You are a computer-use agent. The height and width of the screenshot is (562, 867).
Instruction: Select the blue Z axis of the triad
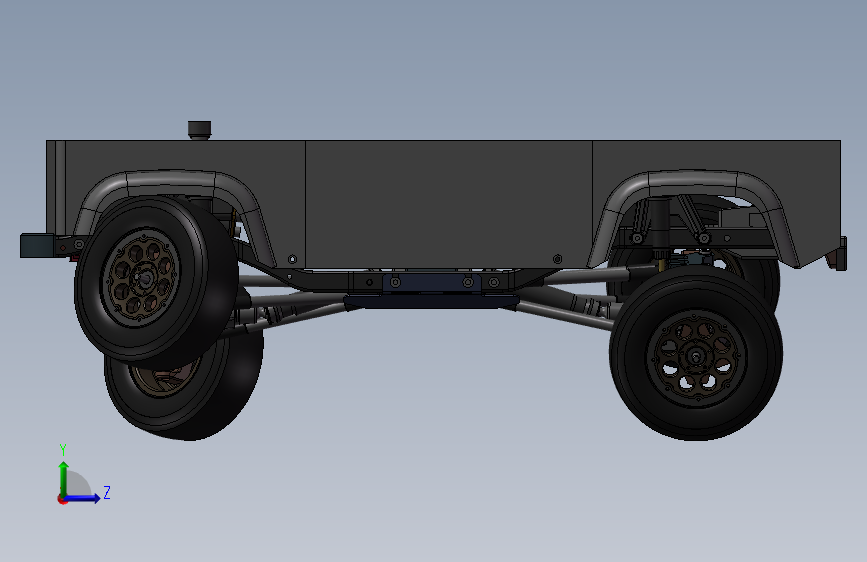click(x=83, y=498)
